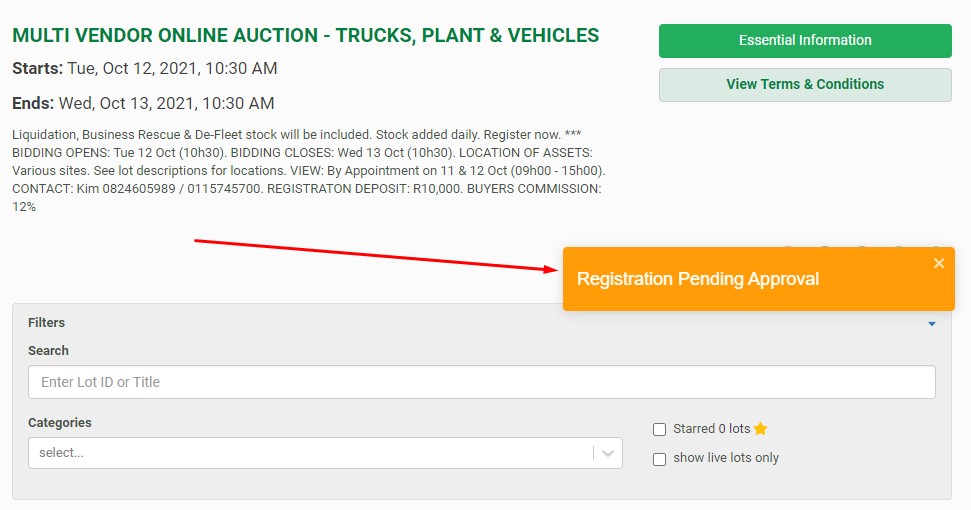Click the "Starred 0 lots" label text
Image resolution: width=971 pixels, height=510 pixels.
pos(711,429)
